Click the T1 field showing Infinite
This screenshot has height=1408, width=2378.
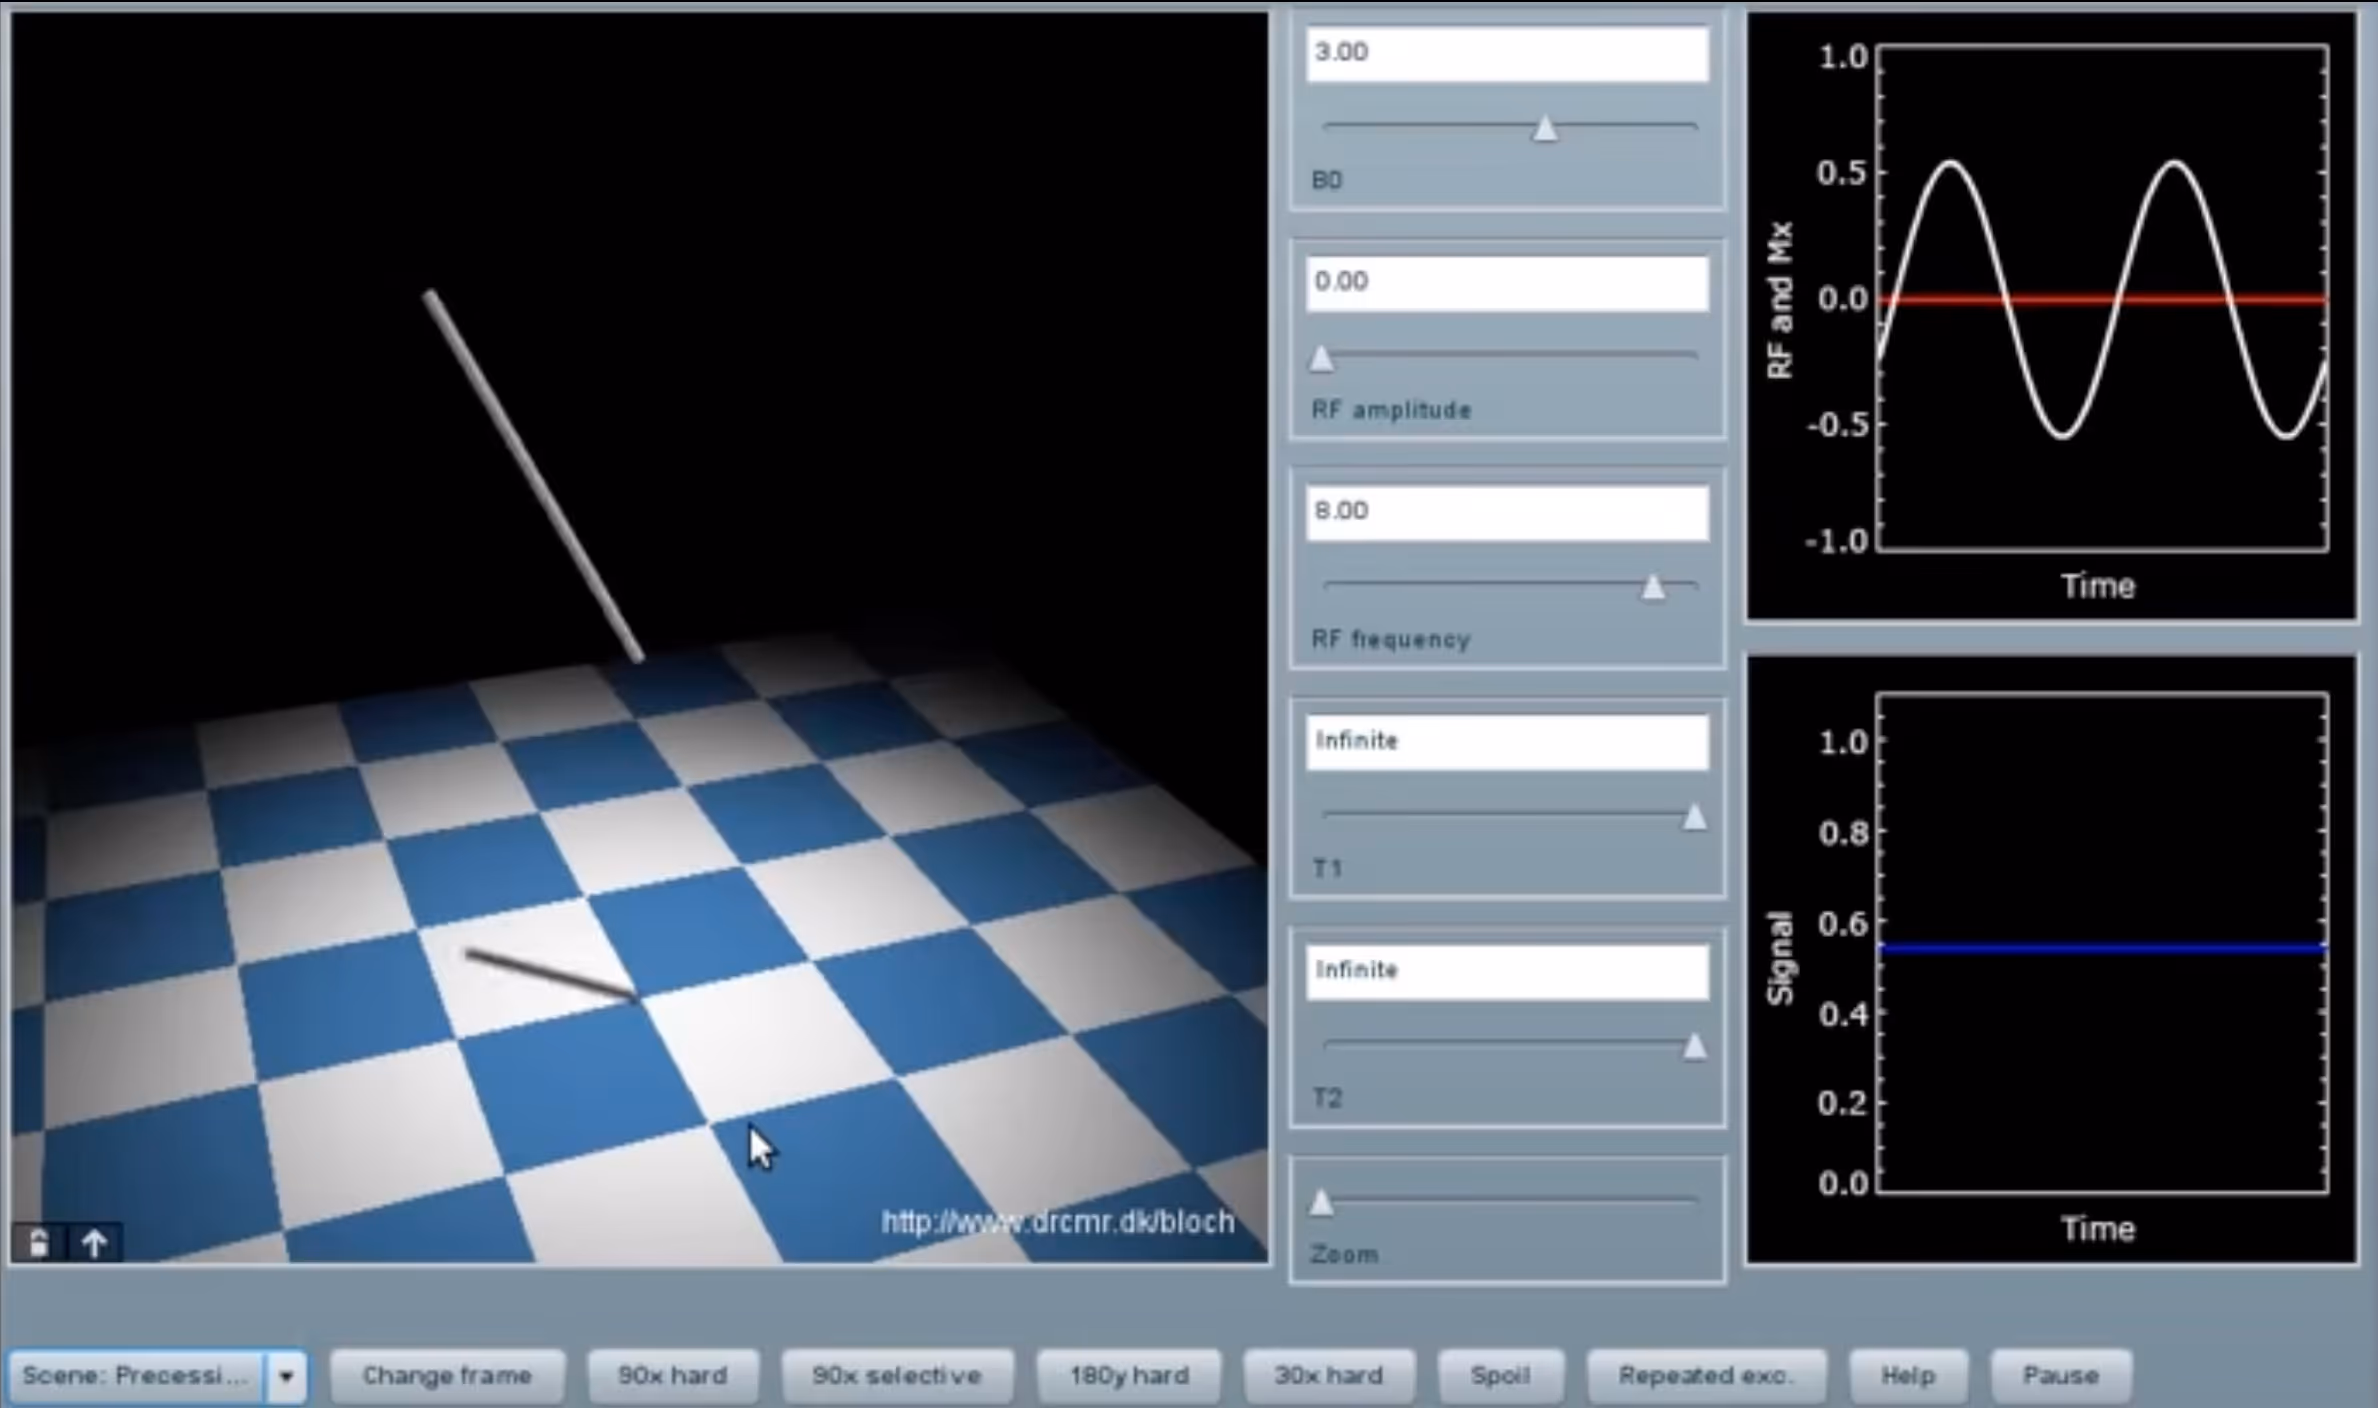tap(1506, 742)
